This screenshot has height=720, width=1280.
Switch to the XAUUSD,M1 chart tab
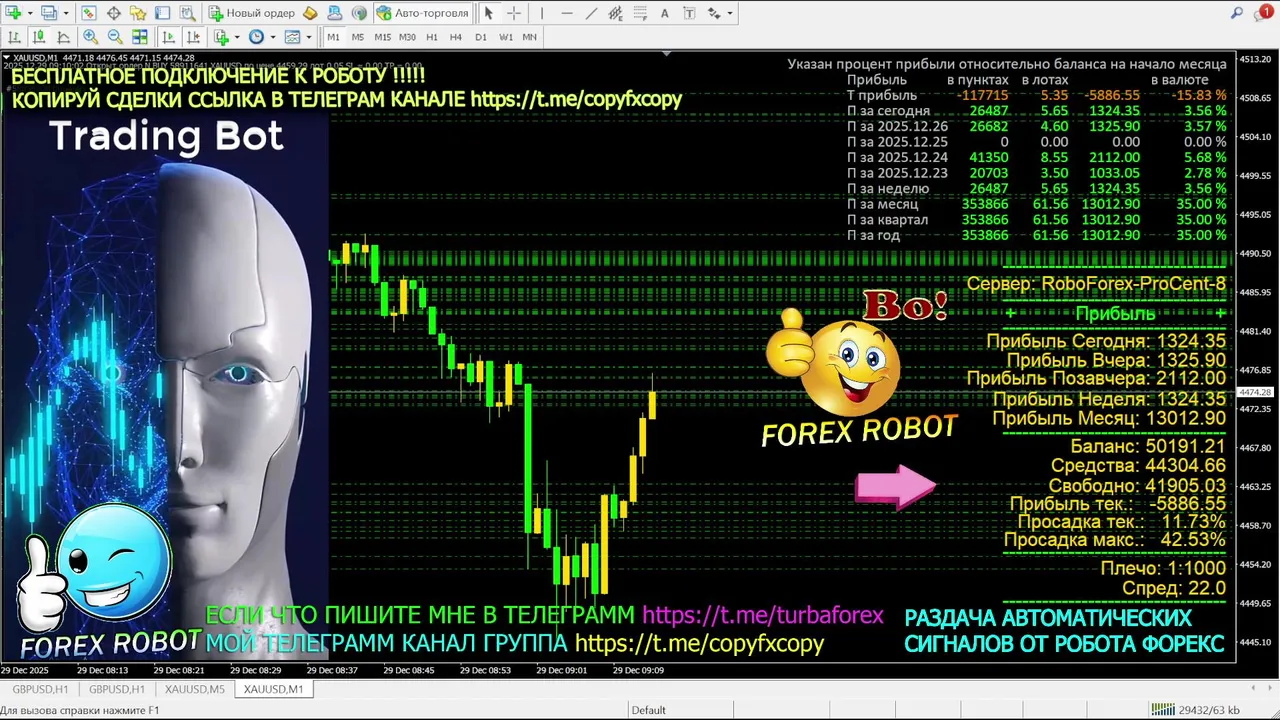click(x=274, y=689)
